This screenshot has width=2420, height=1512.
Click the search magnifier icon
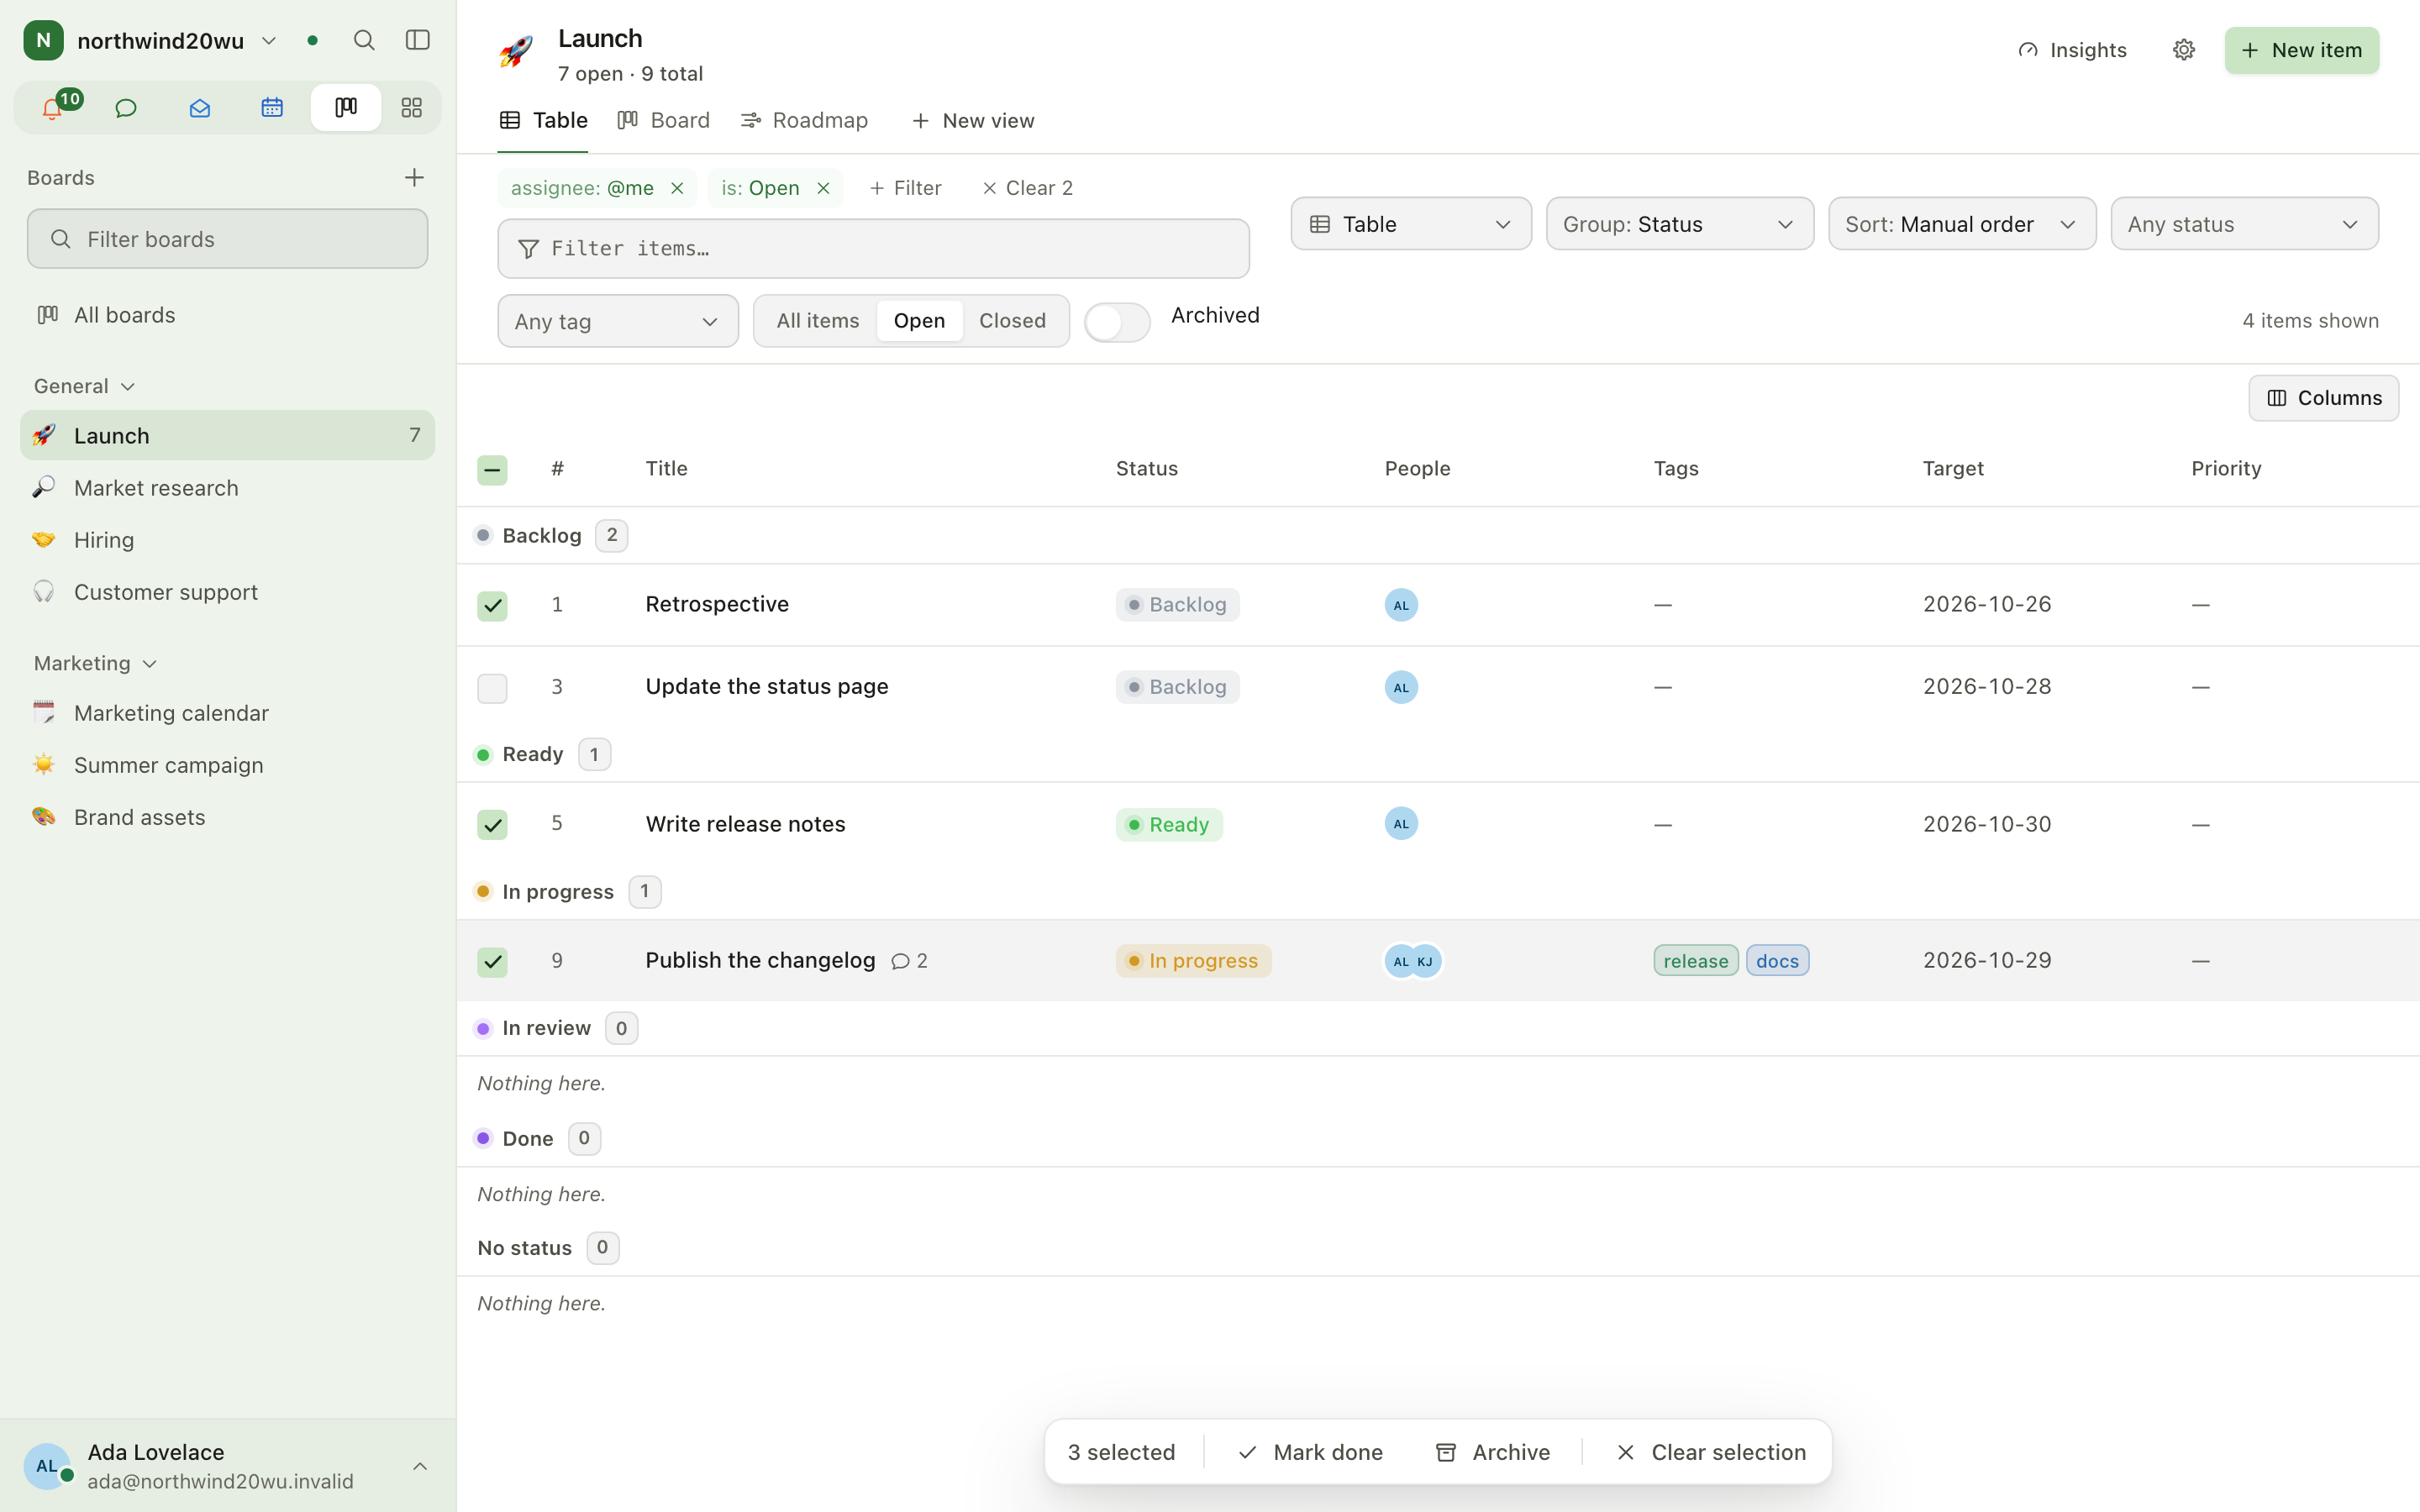(x=364, y=40)
